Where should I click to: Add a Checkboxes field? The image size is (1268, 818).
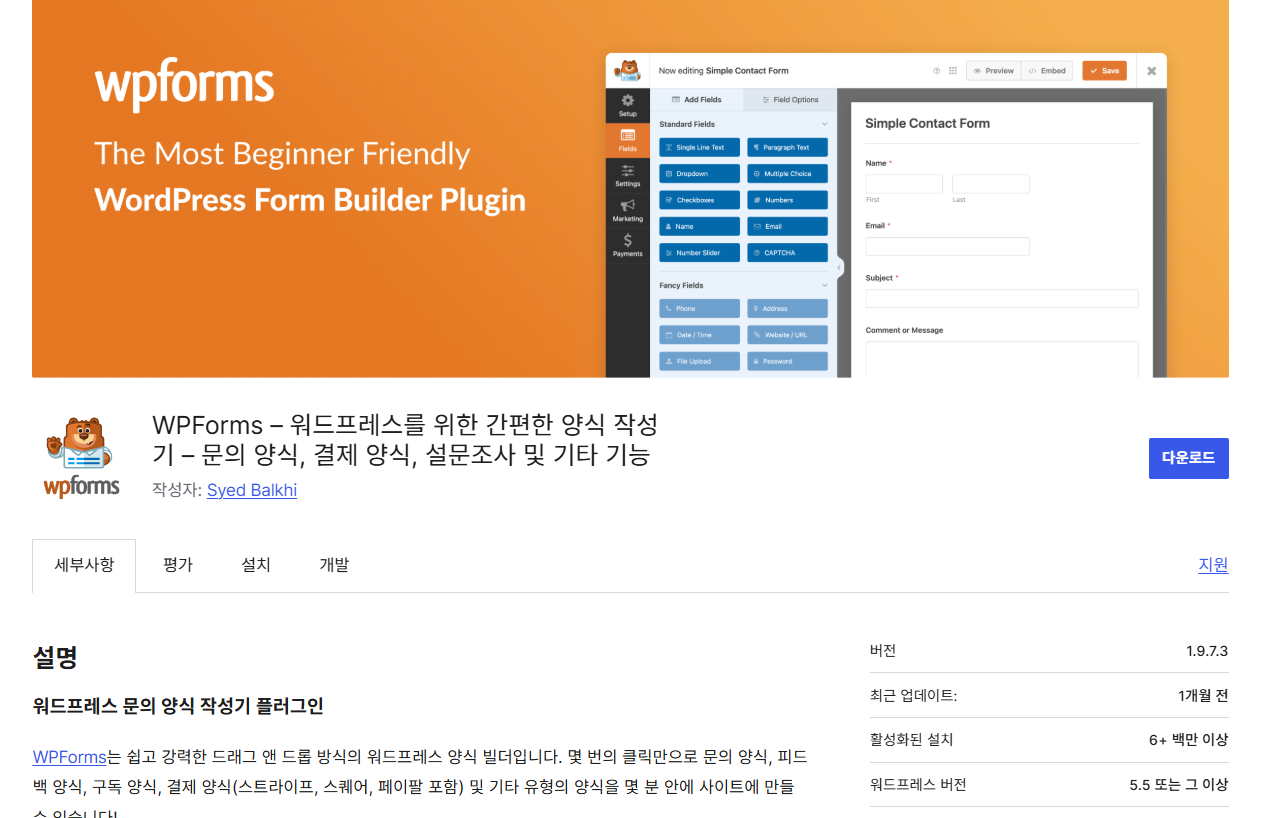(x=700, y=200)
